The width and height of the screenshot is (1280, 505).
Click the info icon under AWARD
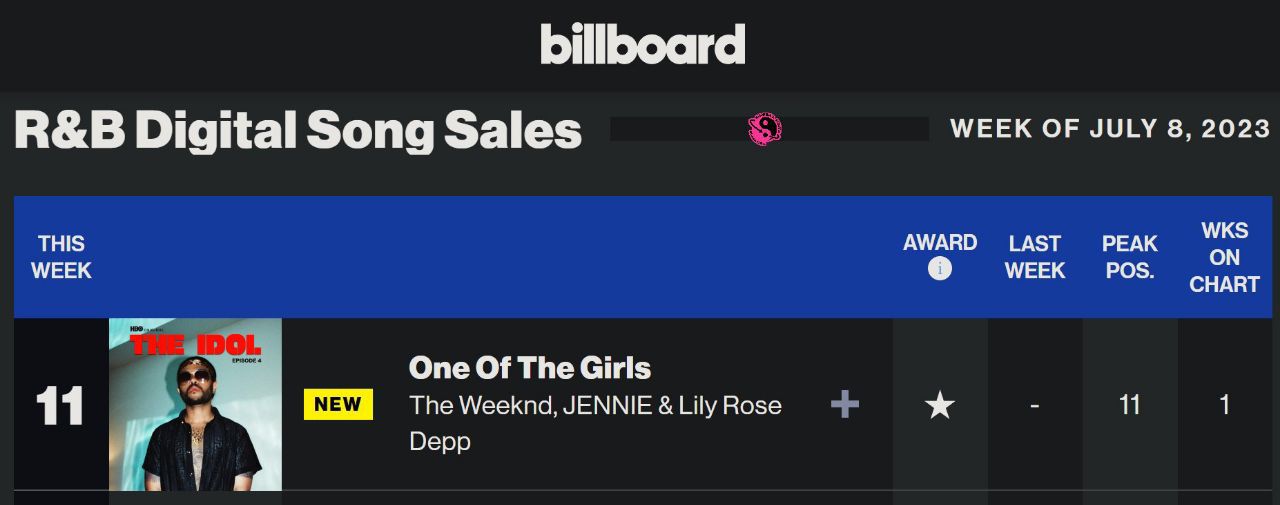click(939, 268)
